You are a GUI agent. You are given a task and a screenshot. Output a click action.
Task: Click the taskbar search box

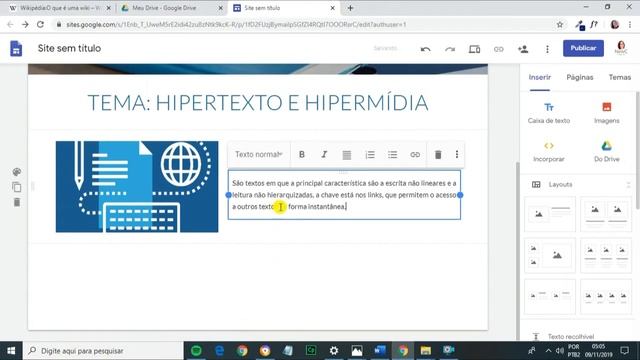(103, 351)
